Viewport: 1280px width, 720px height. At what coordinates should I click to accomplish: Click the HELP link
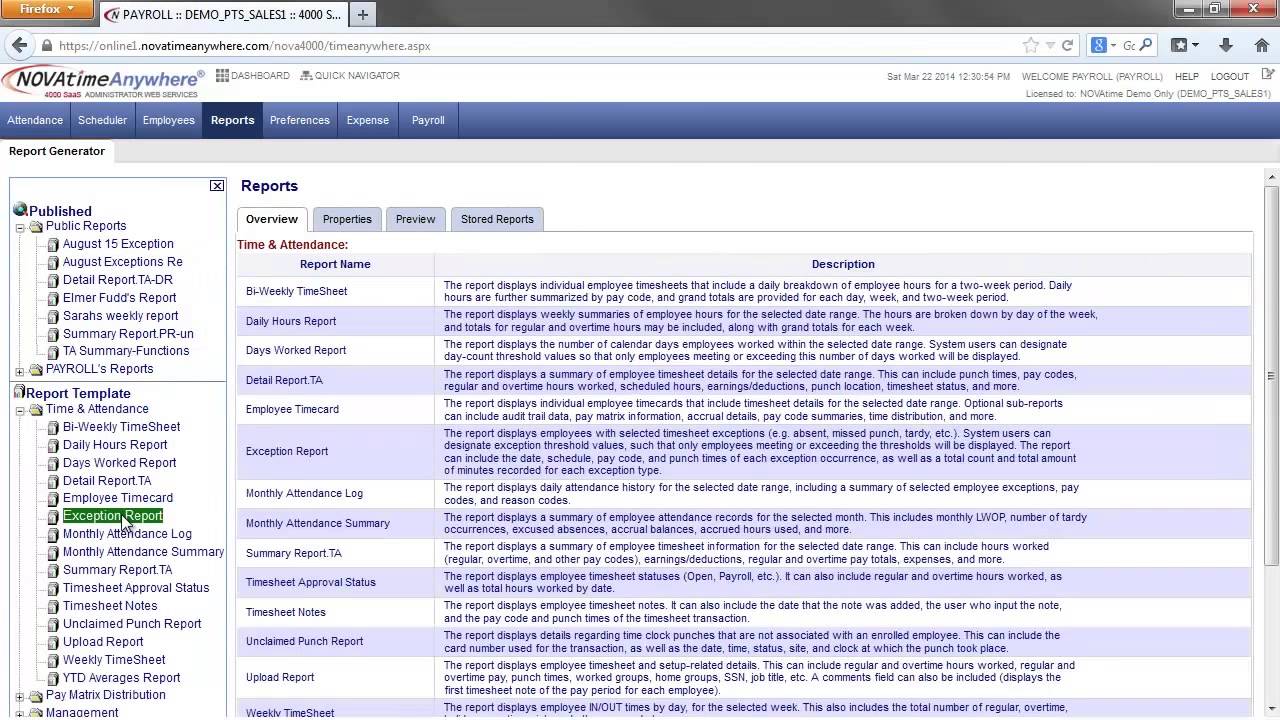click(1187, 76)
